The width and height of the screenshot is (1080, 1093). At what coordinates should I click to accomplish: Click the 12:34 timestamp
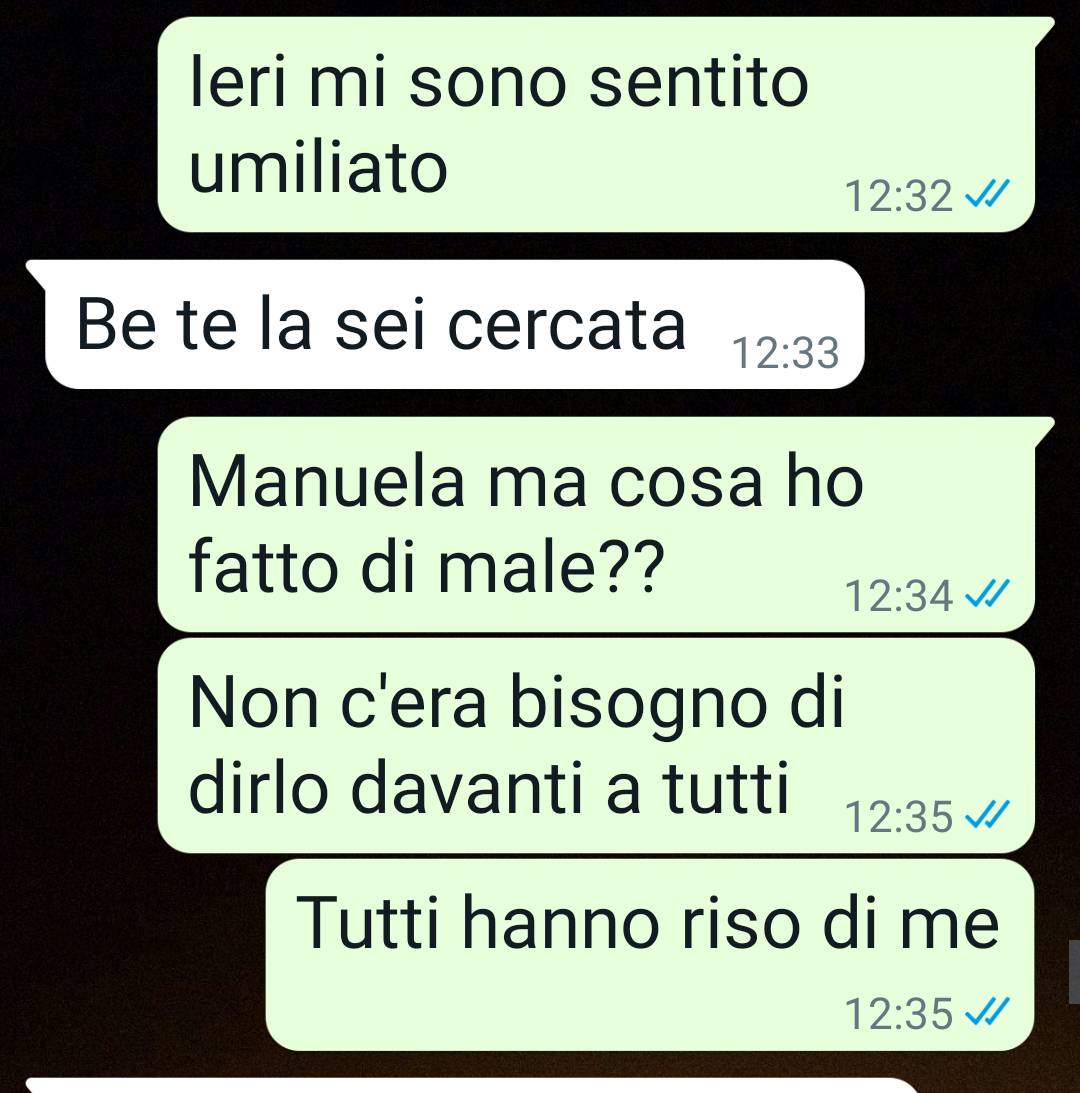[x=898, y=596]
